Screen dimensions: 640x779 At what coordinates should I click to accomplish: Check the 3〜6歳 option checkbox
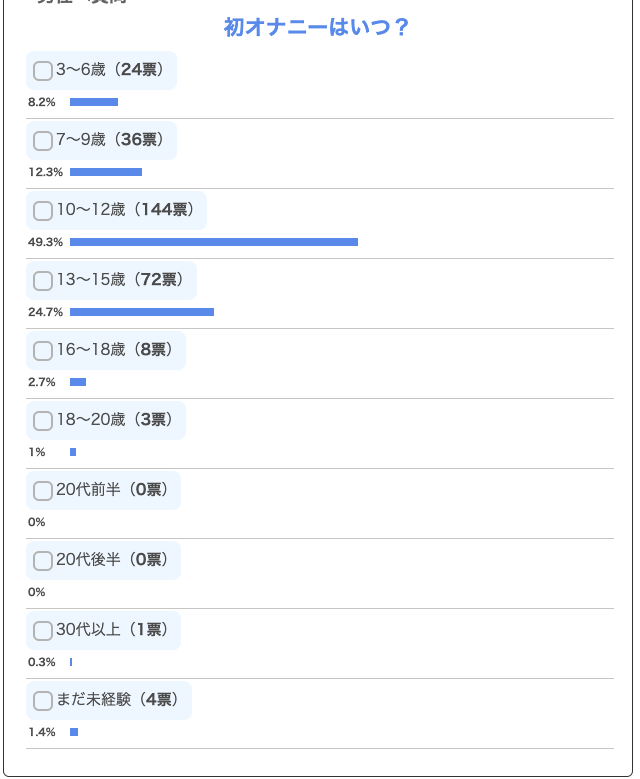click(43, 71)
